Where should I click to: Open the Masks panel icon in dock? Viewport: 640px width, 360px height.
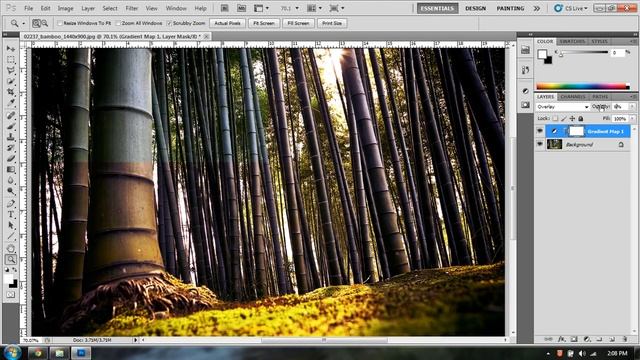click(525, 105)
